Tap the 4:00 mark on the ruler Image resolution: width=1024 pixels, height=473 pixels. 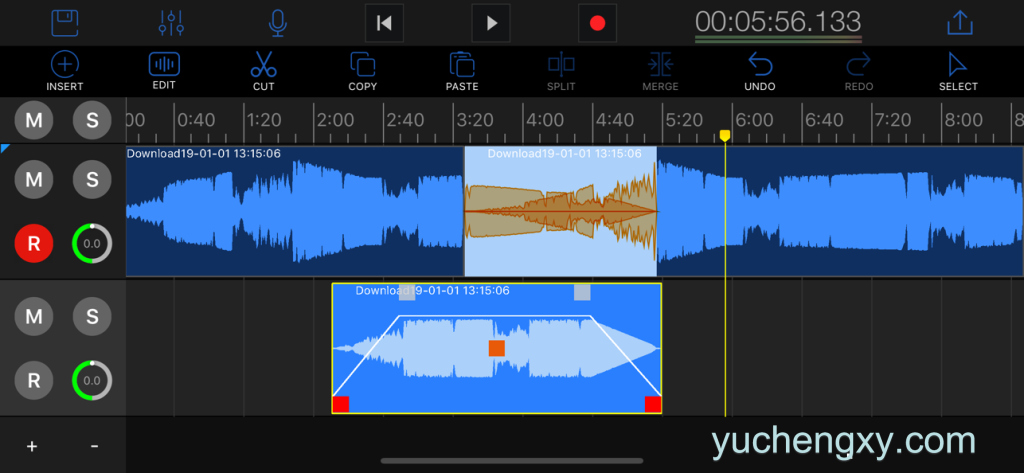(545, 120)
